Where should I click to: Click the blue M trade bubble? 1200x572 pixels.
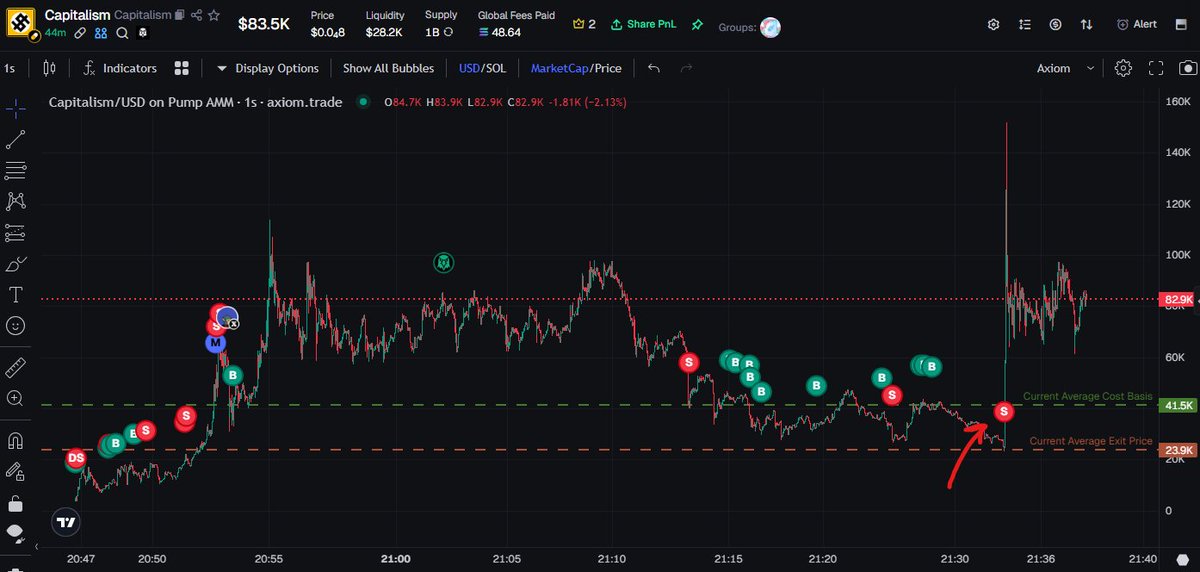pyautogui.click(x=215, y=343)
